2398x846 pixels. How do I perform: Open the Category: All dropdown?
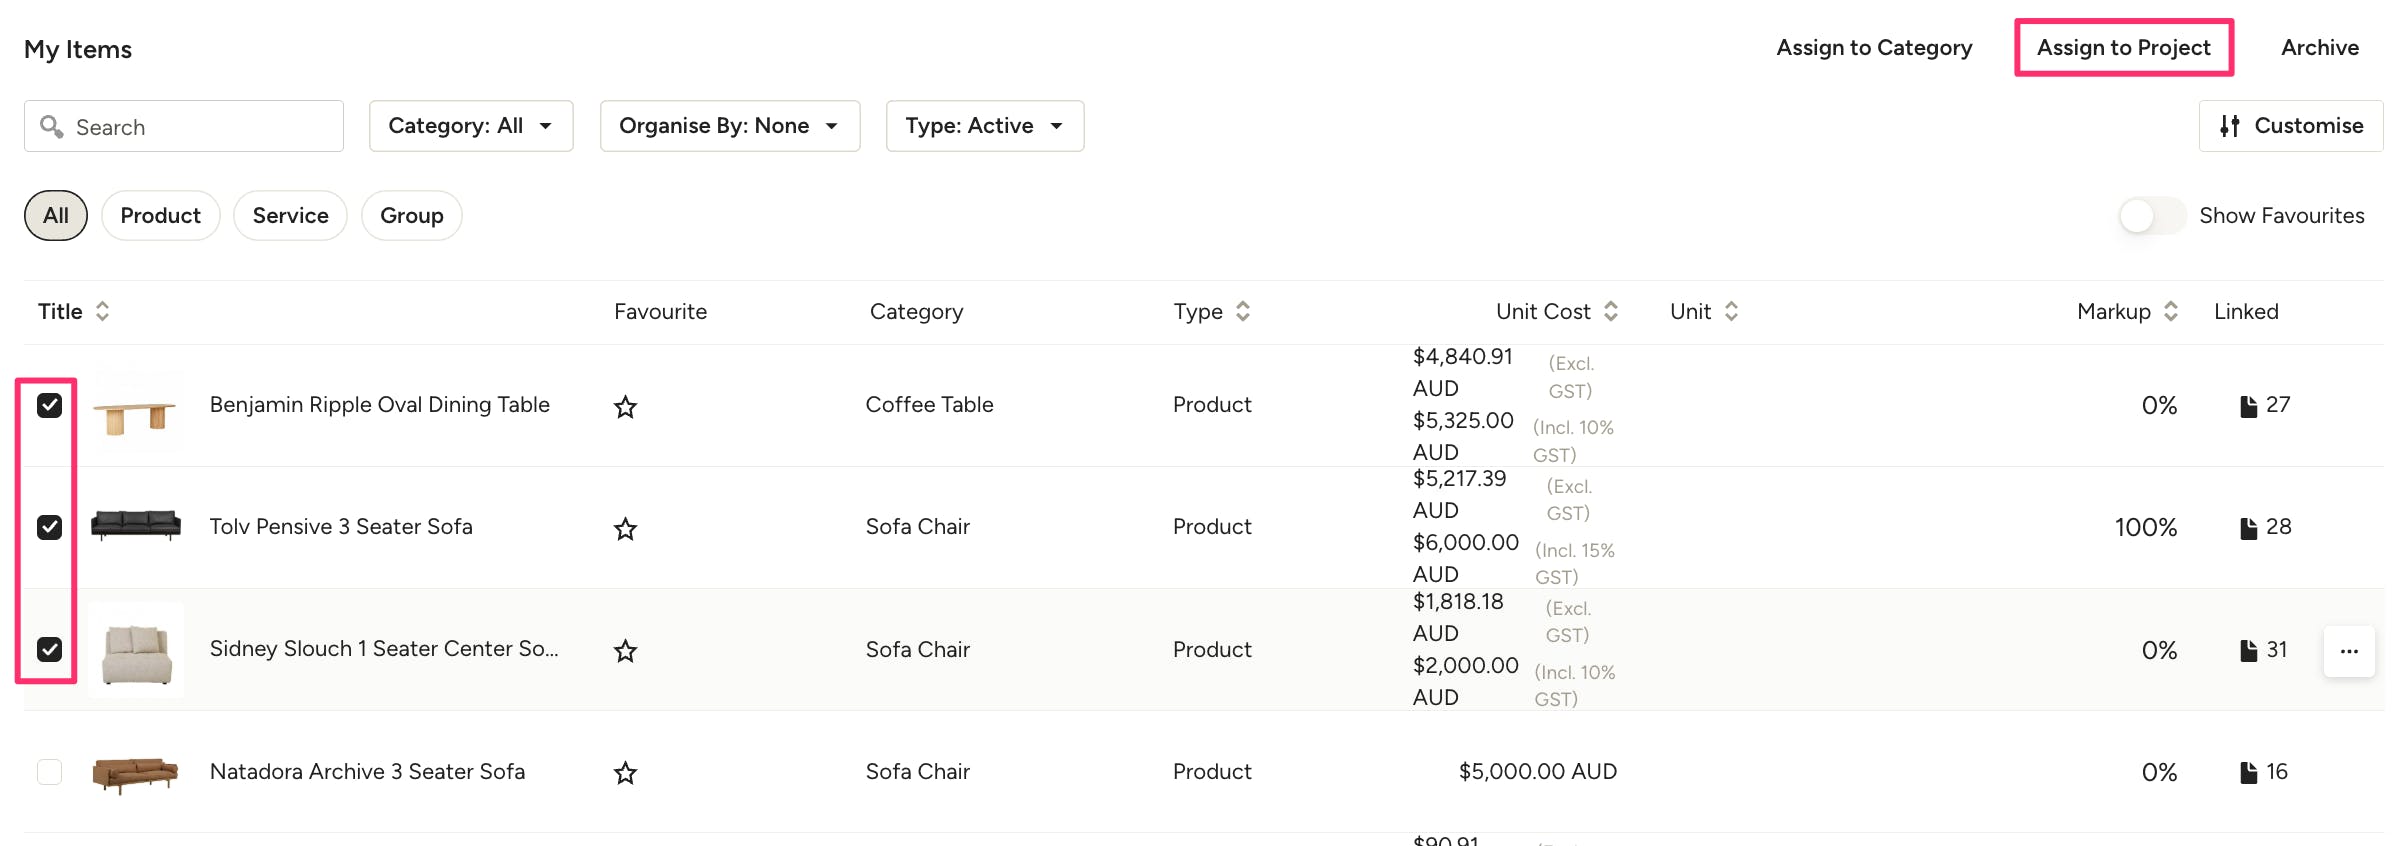pos(470,126)
